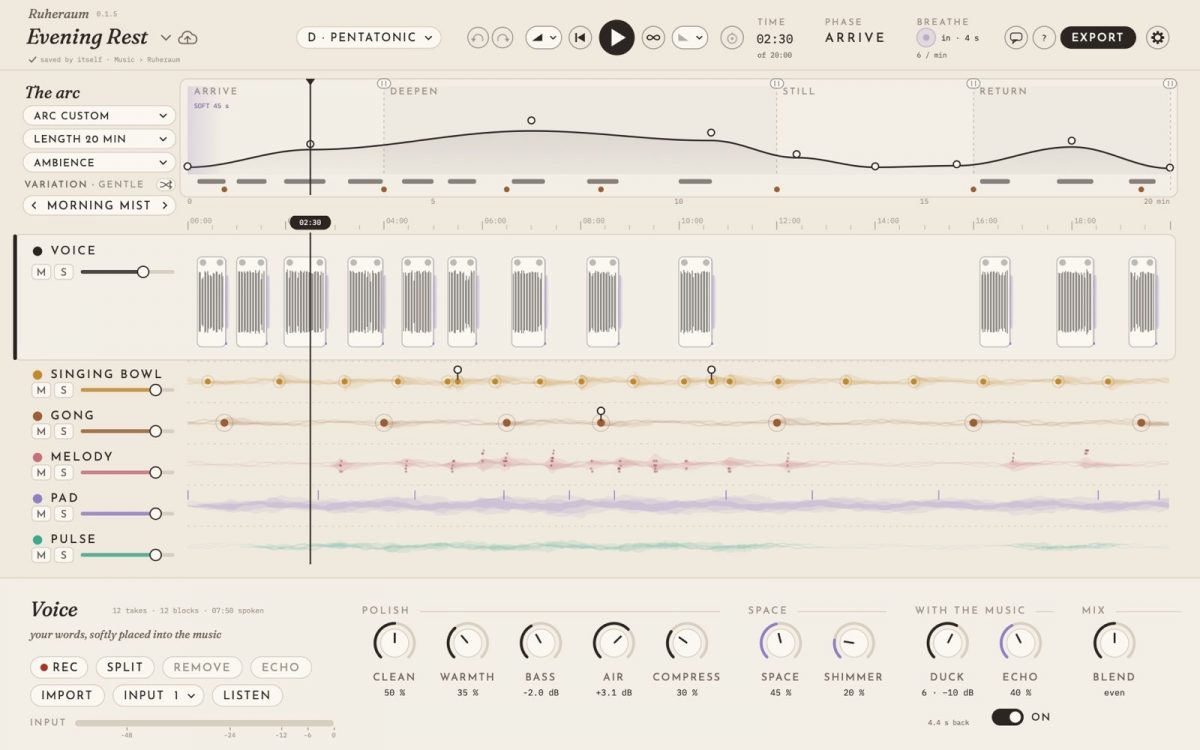Open the D · Pentatonic scale dropdown
1200x750 pixels.
coord(369,38)
